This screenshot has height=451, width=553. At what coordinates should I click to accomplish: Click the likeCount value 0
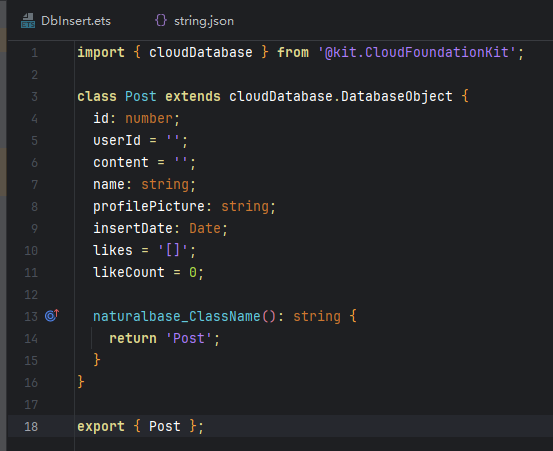coord(193,272)
